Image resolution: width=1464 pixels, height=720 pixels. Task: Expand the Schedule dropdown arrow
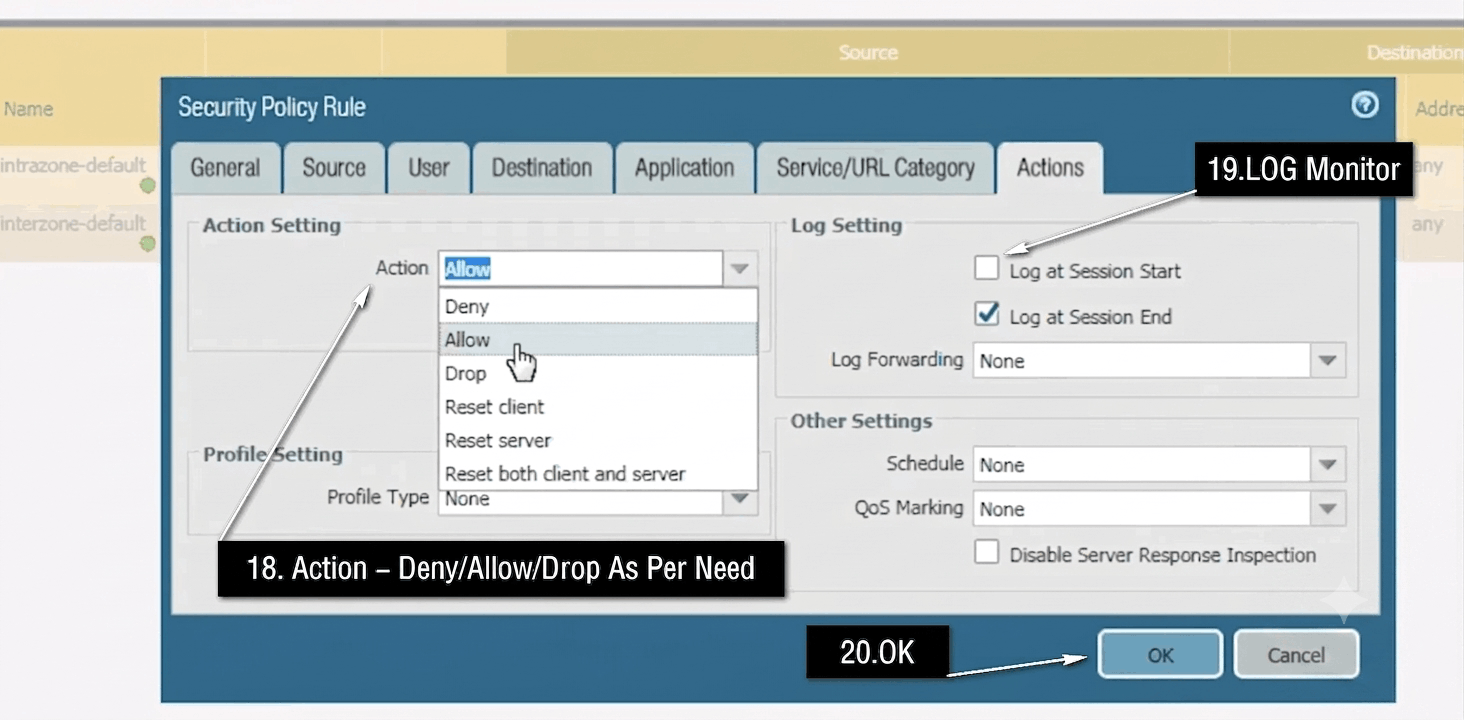[x=1328, y=465]
